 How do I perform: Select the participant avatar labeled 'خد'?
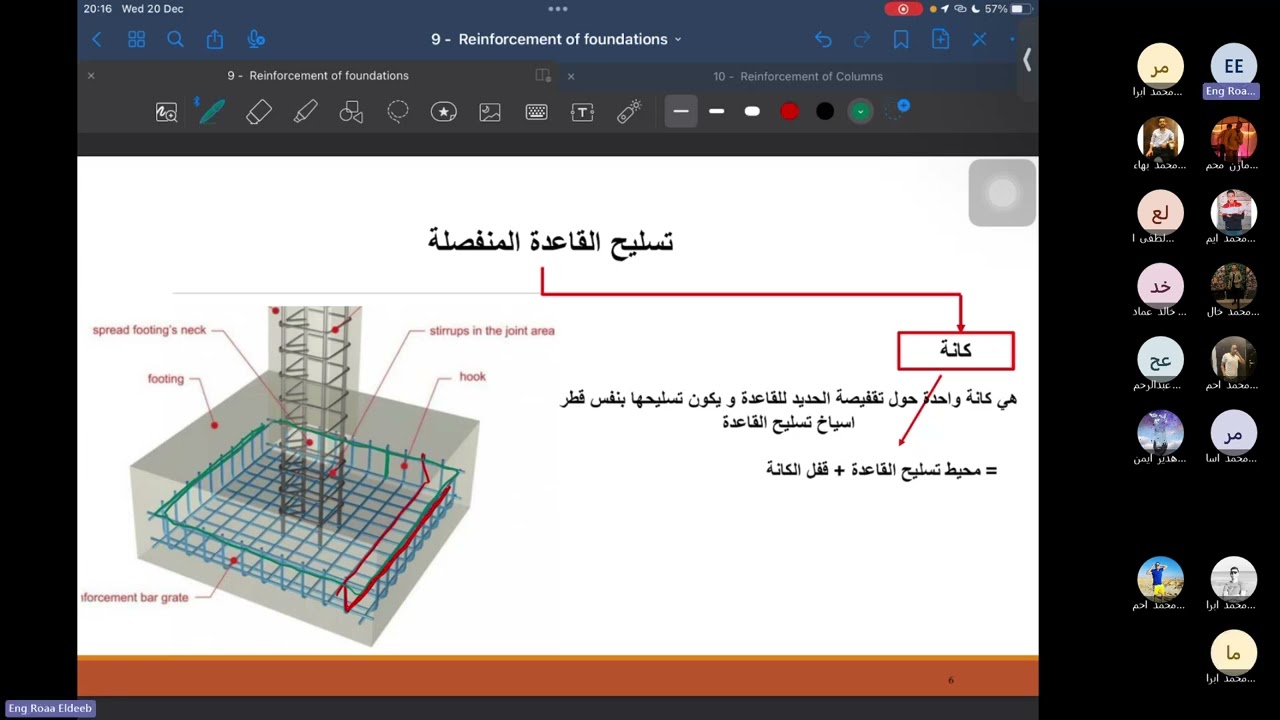(x=1160, y=286)
